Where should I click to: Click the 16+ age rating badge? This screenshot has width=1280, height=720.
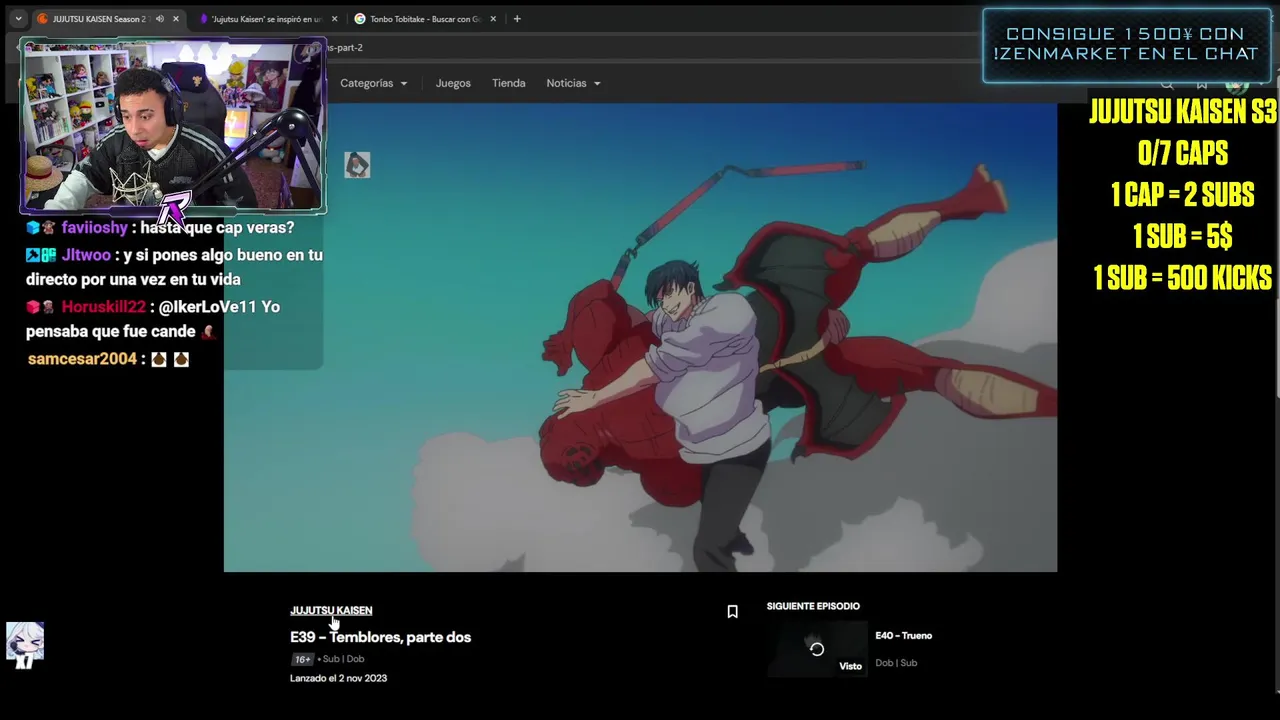tap(302, 659)
